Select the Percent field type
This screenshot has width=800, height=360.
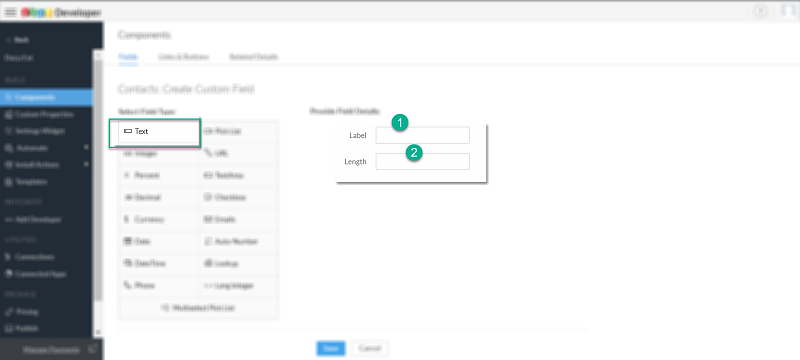point(159,175)
